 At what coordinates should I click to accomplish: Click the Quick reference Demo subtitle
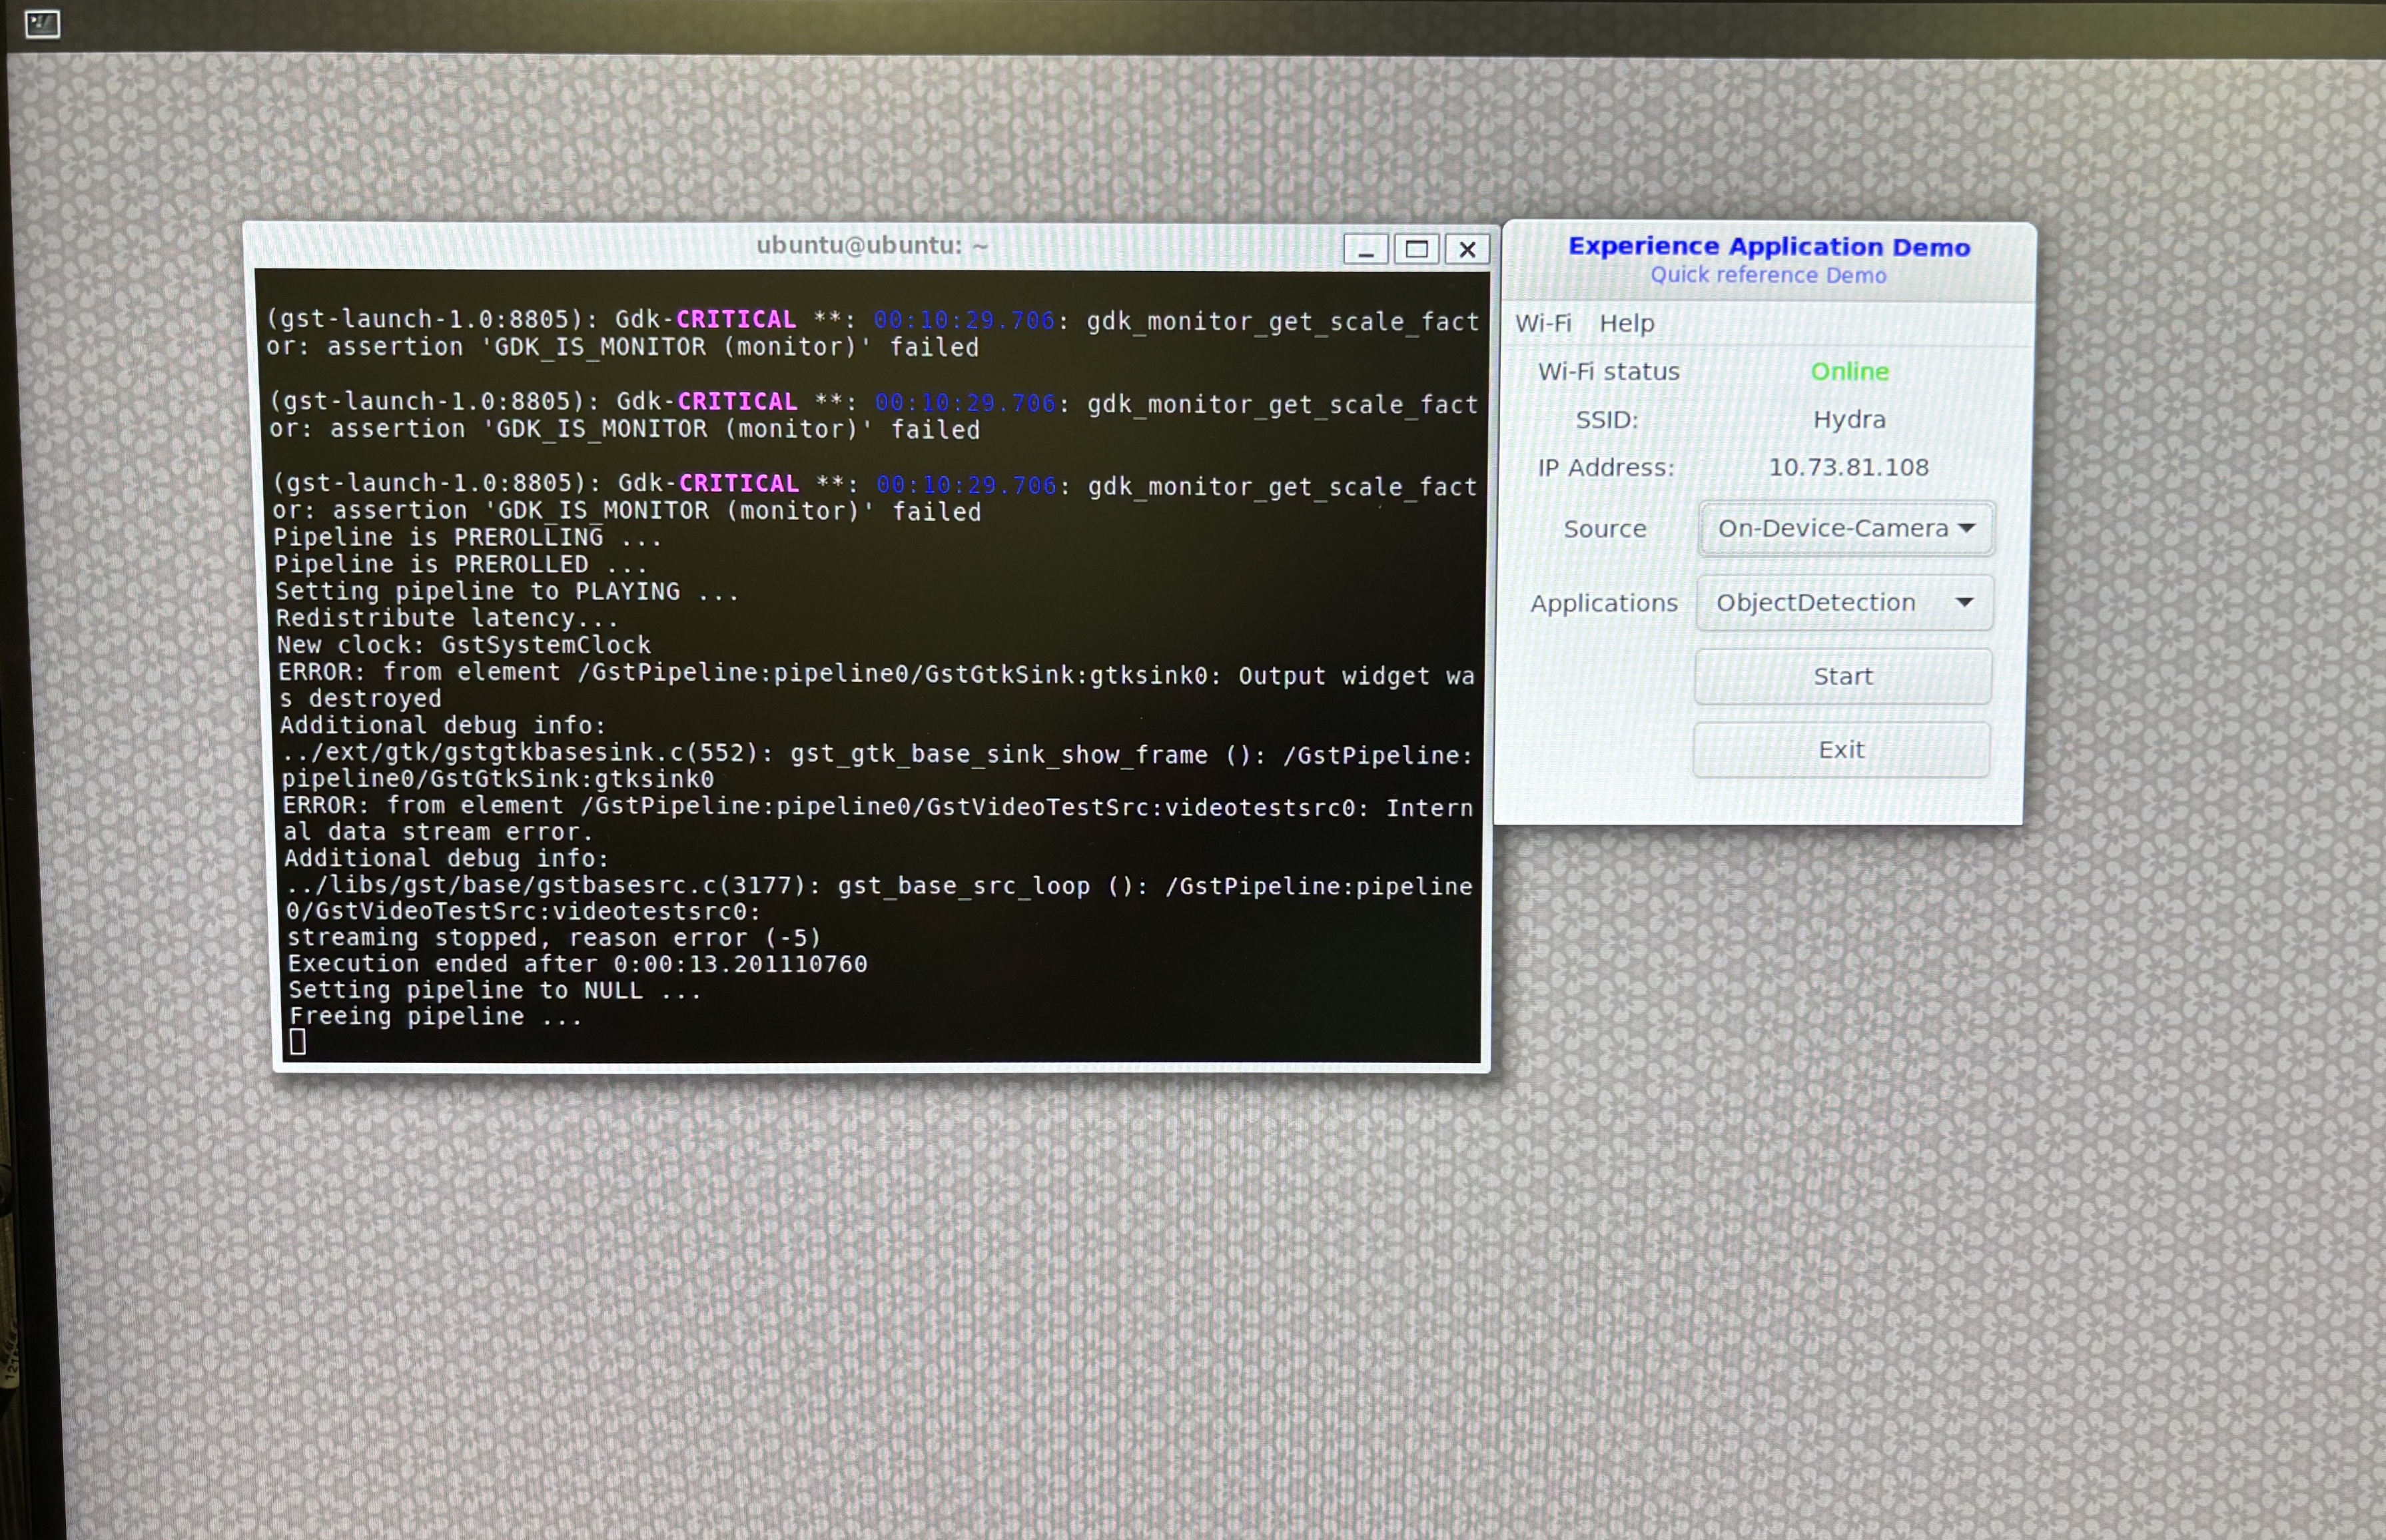[x=1768, y=275]
